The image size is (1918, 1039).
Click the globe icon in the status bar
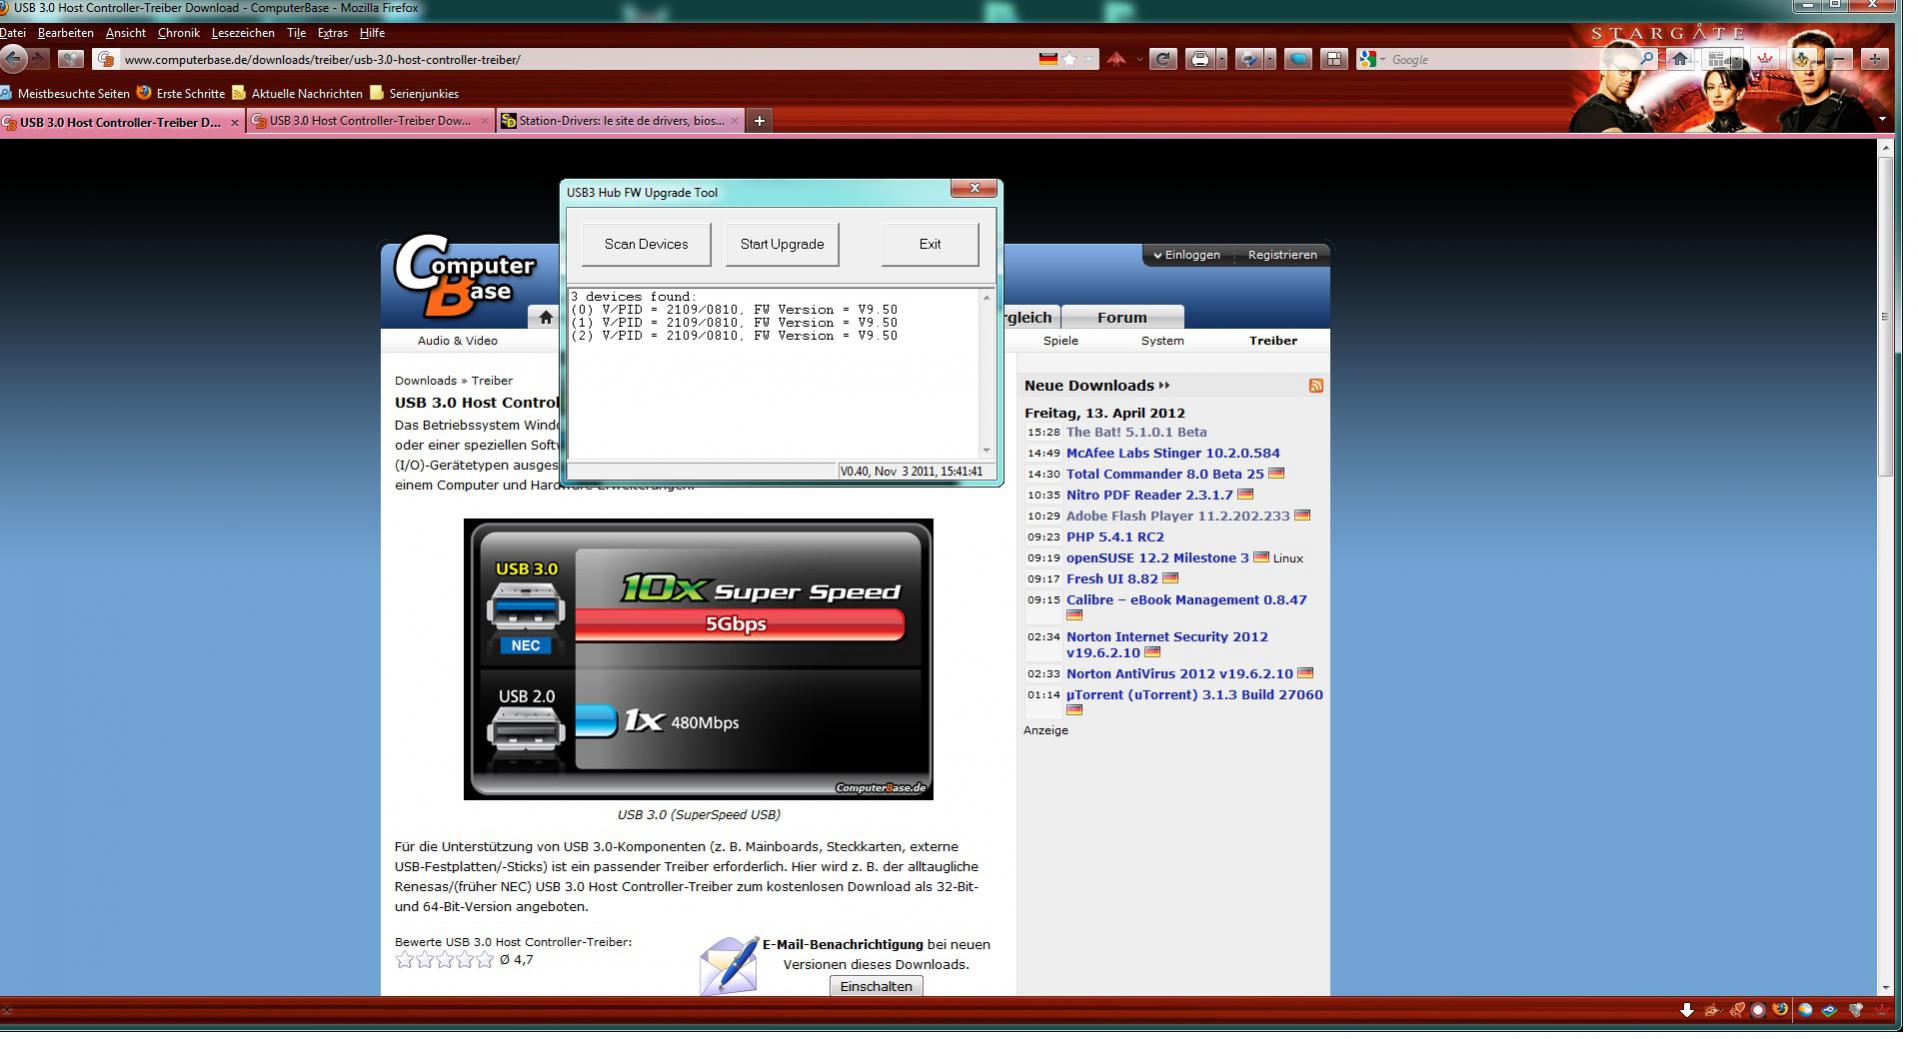click(1805, 1010)
